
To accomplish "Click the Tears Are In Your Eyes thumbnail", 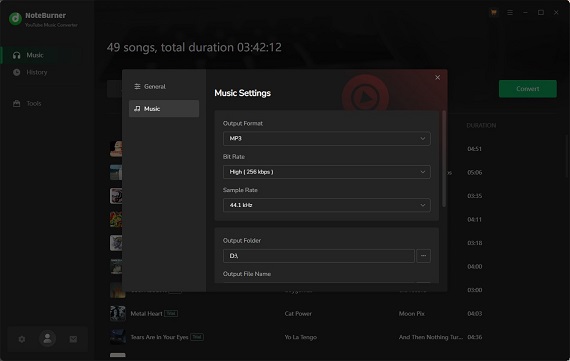I will (118, 337).
